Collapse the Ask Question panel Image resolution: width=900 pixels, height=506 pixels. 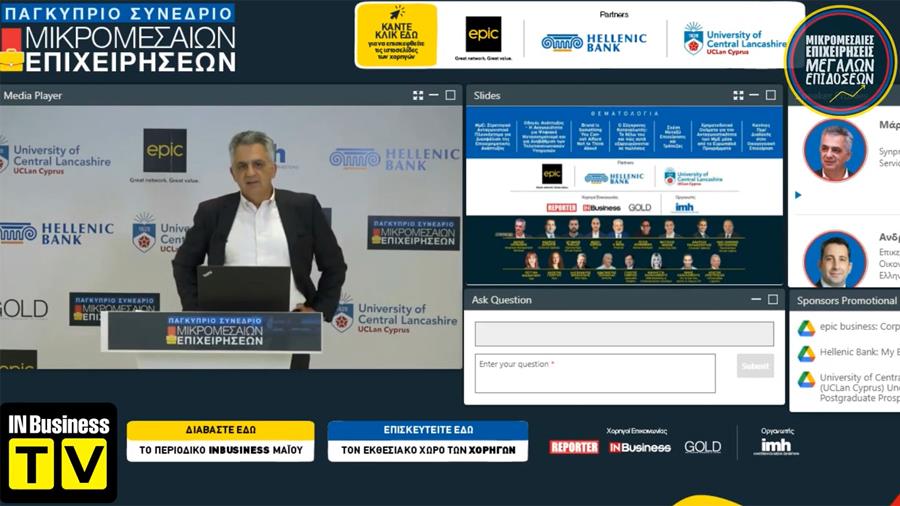pos(756,300)
